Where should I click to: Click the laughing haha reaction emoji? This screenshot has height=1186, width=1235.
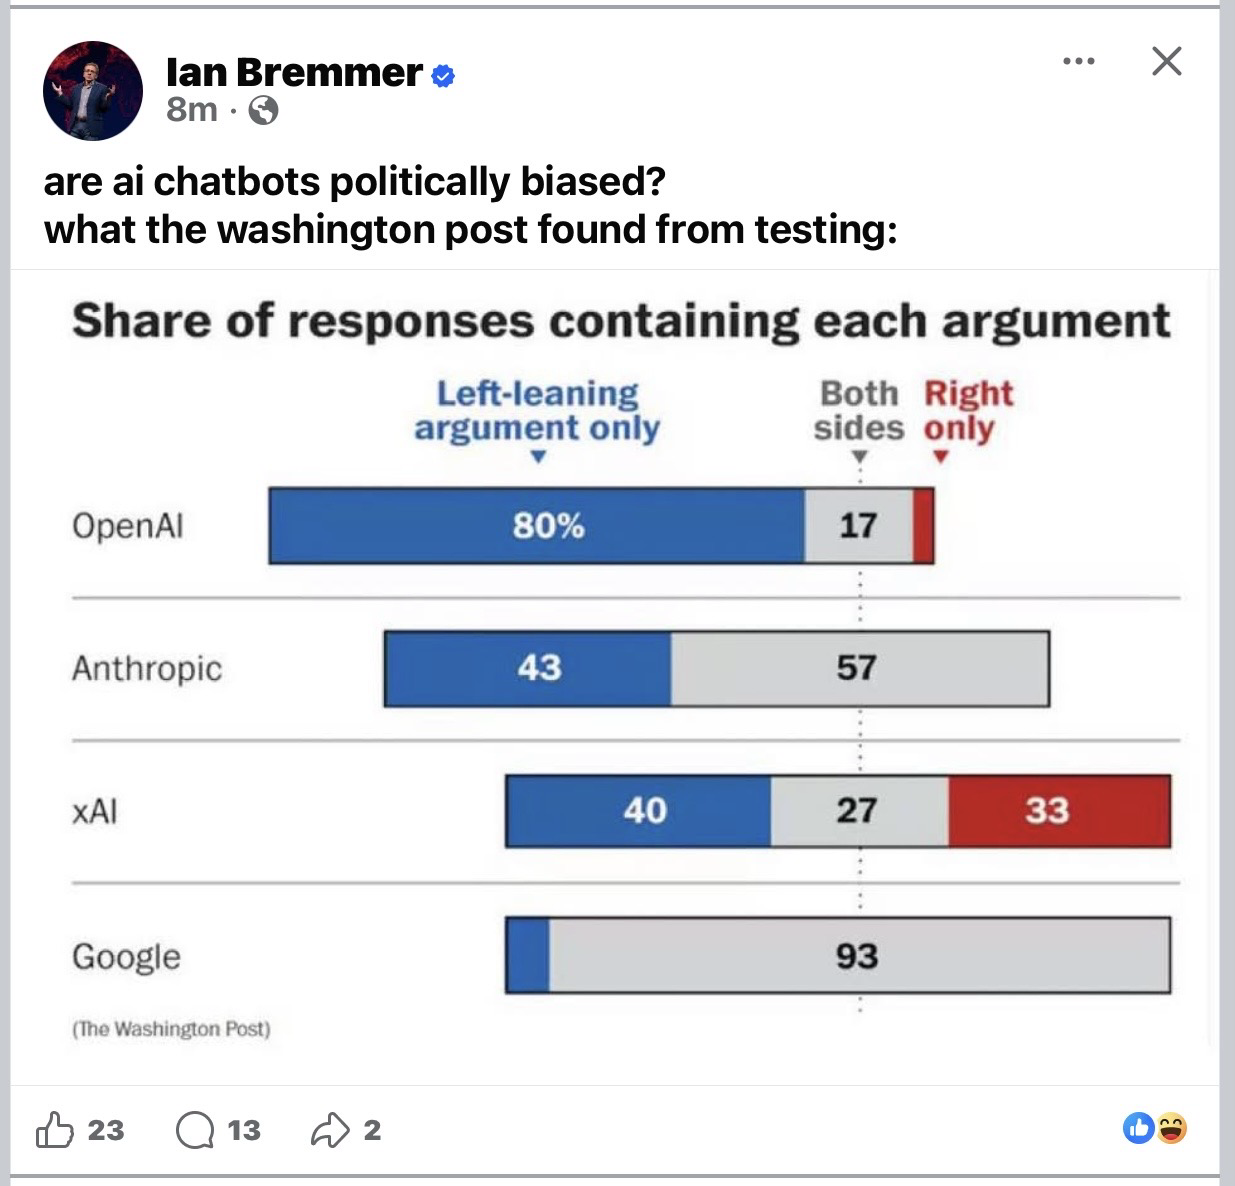tap(1172, 1129)
